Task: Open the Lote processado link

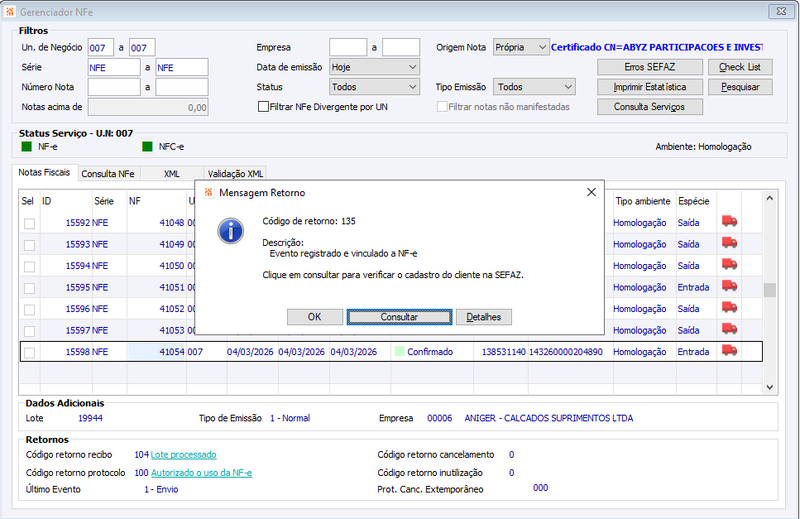Action: point(184,455)
